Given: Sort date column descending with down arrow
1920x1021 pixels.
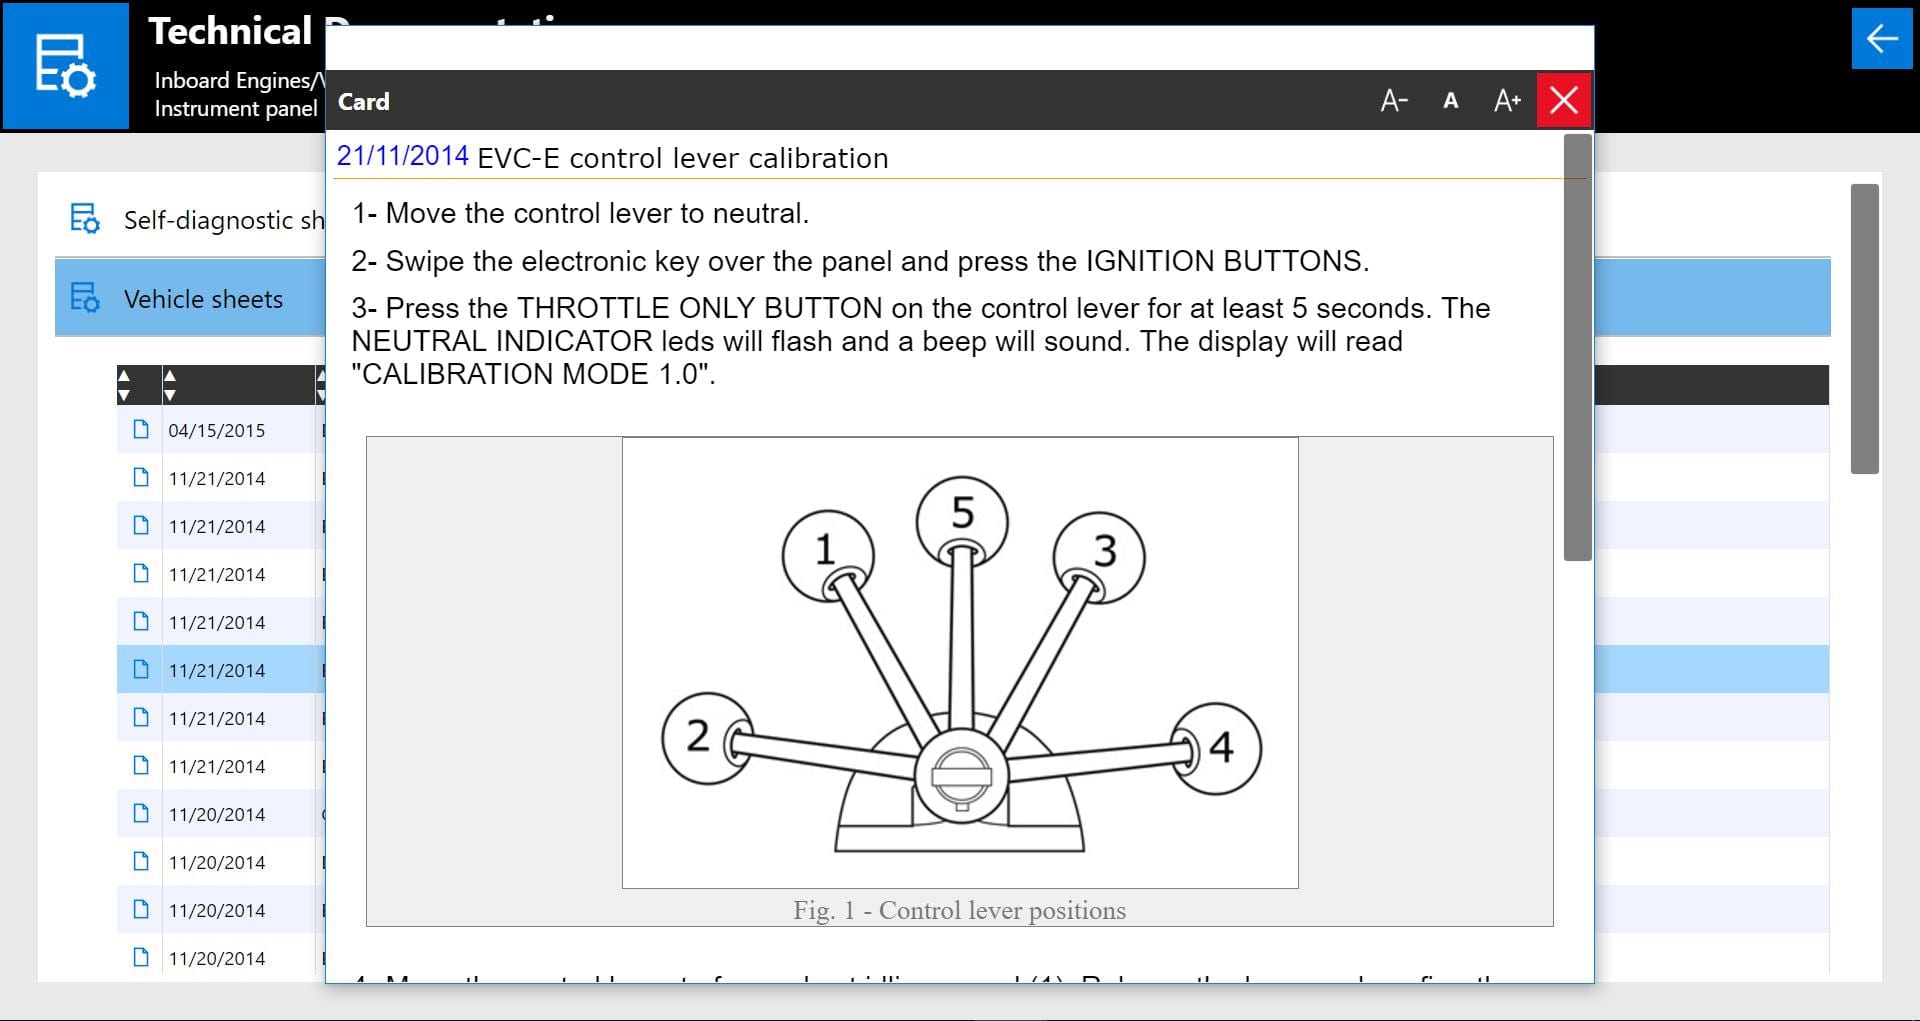Looking at the screenshot, I should [x=169, y=395].
